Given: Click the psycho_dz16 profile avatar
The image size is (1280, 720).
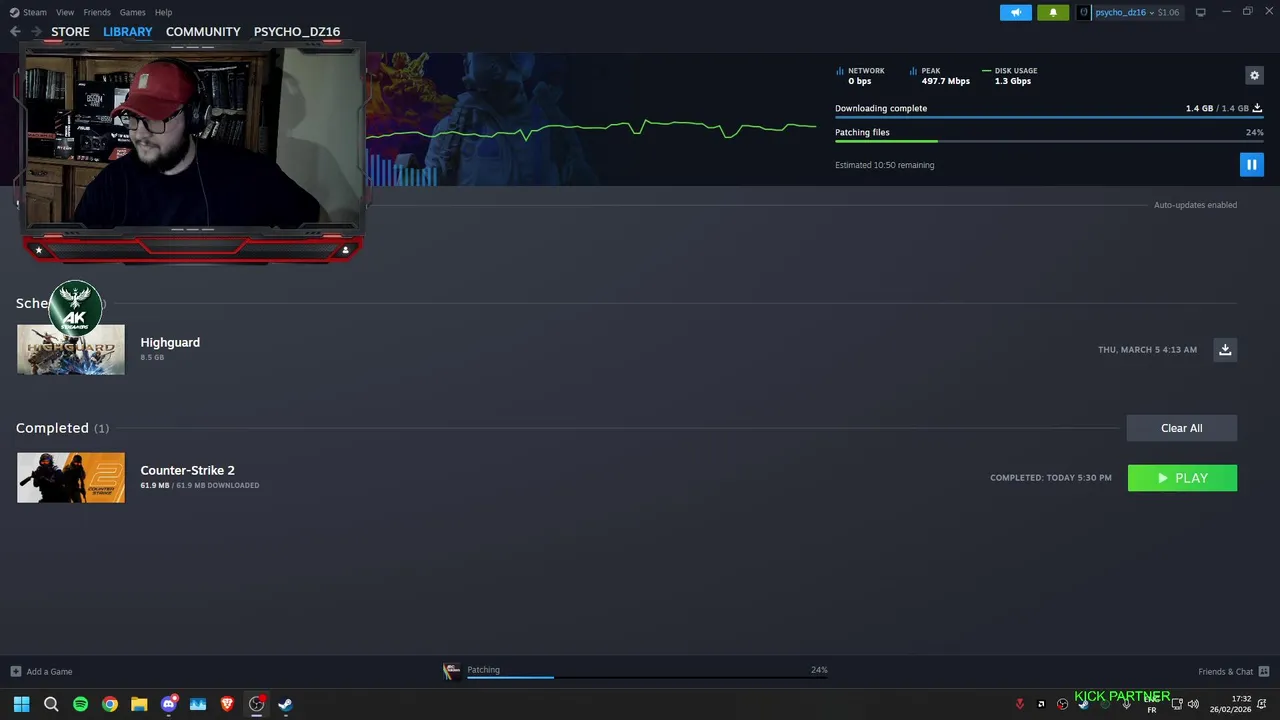Looking at the screenshot, I should [1083, 12].
